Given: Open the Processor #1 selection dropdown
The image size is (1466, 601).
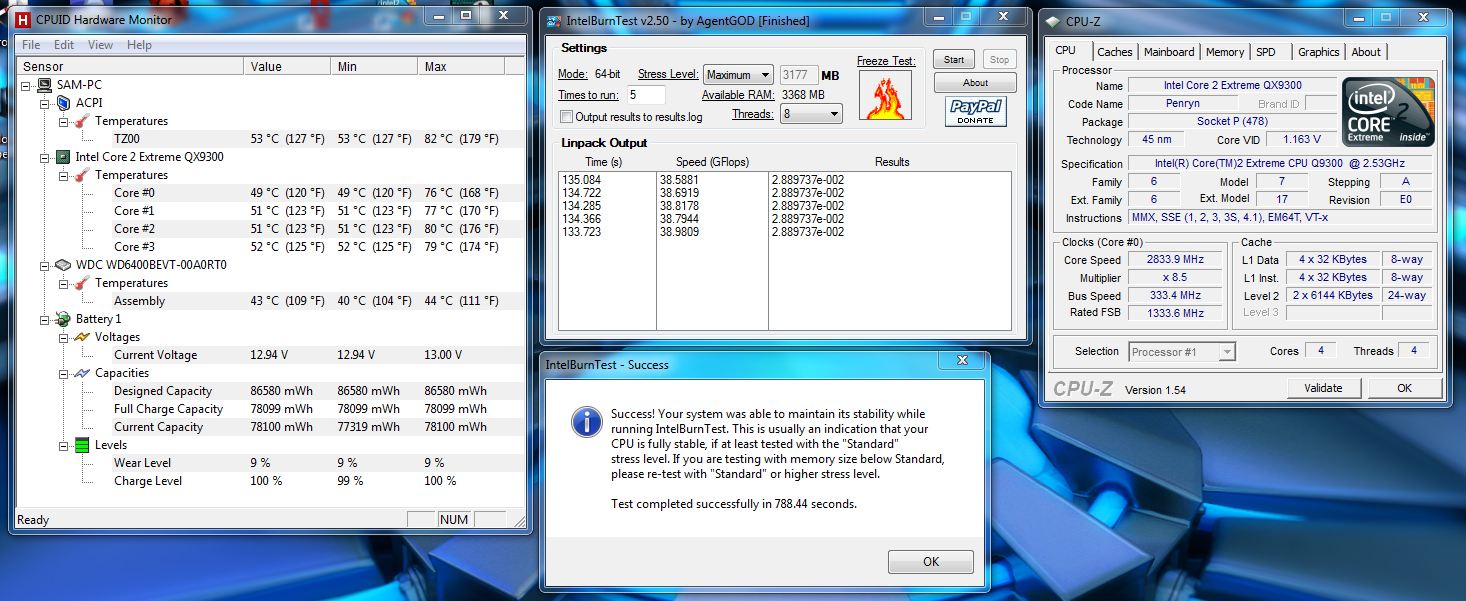Looking at the screenshot, I should 1182,351.
